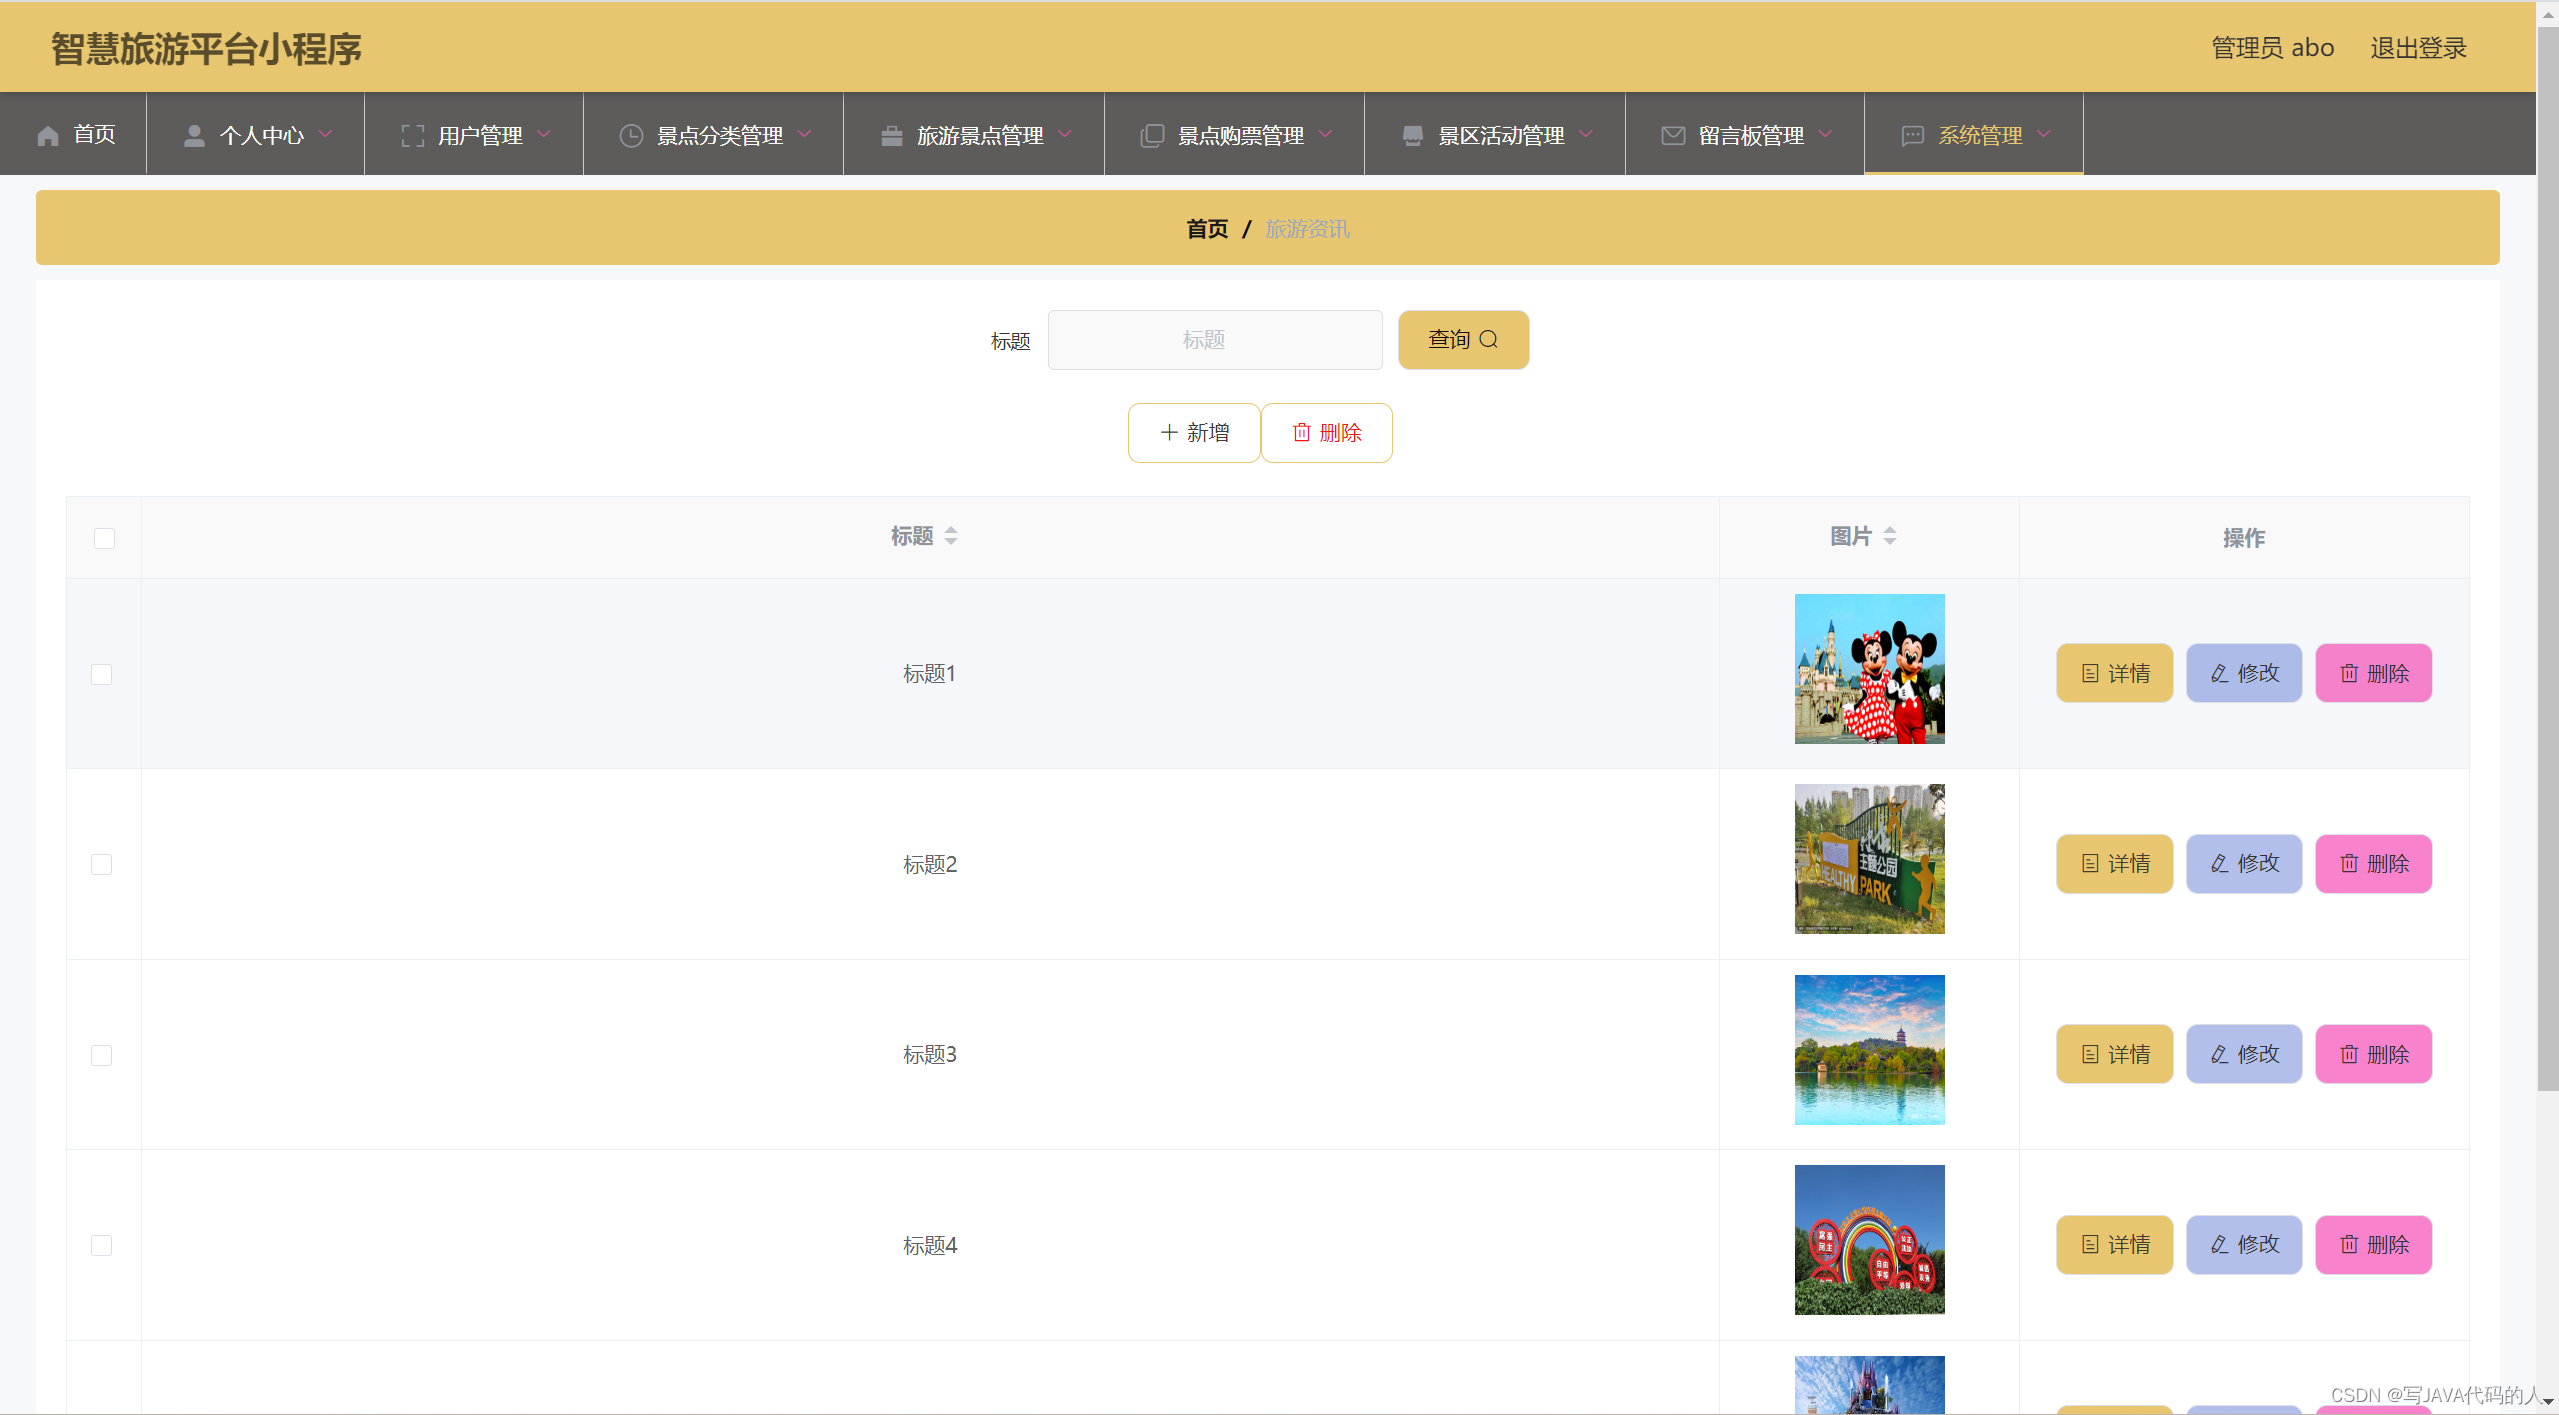Expand the 留言板管理 dropdown arrow
2559x1415 pixels.
tap(1825, 134)
